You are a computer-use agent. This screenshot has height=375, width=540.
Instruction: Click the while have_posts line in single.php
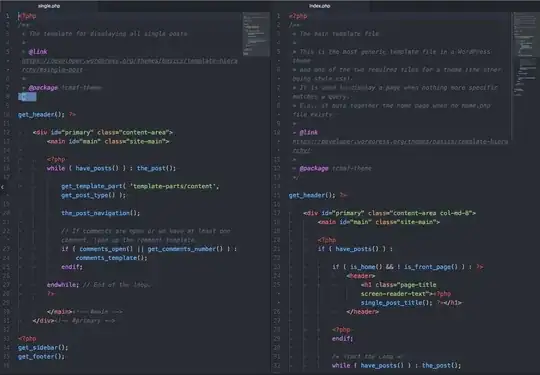111,168
